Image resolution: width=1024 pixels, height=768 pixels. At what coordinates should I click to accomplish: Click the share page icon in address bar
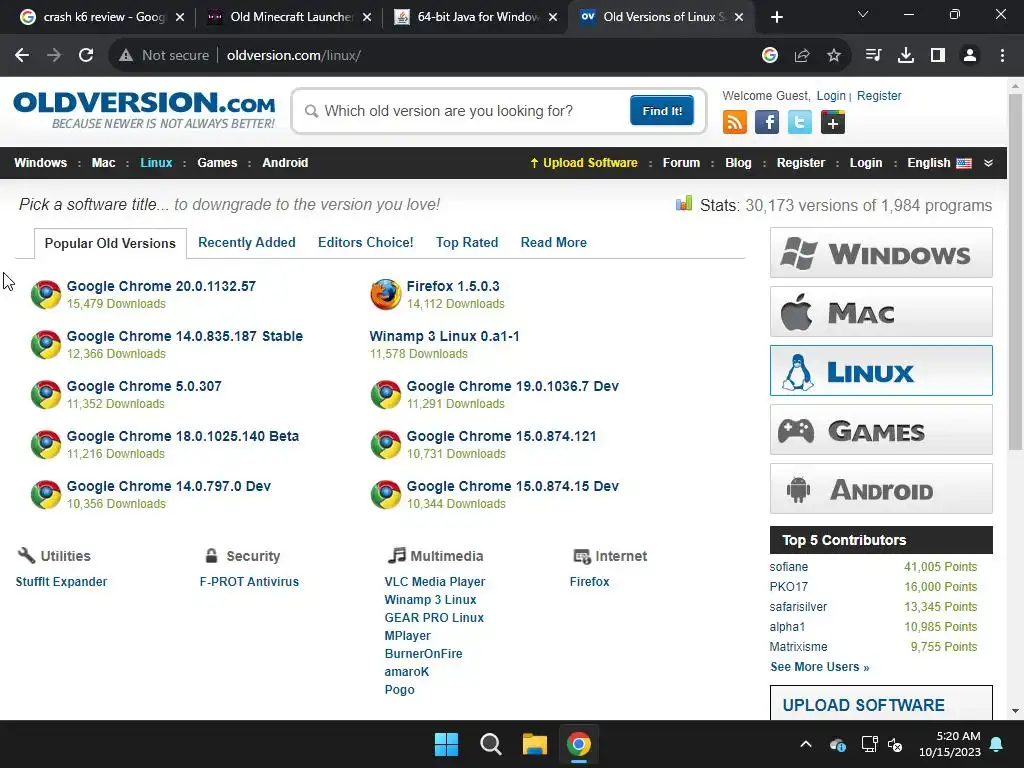pyautogui.click(x=802, y=56)
